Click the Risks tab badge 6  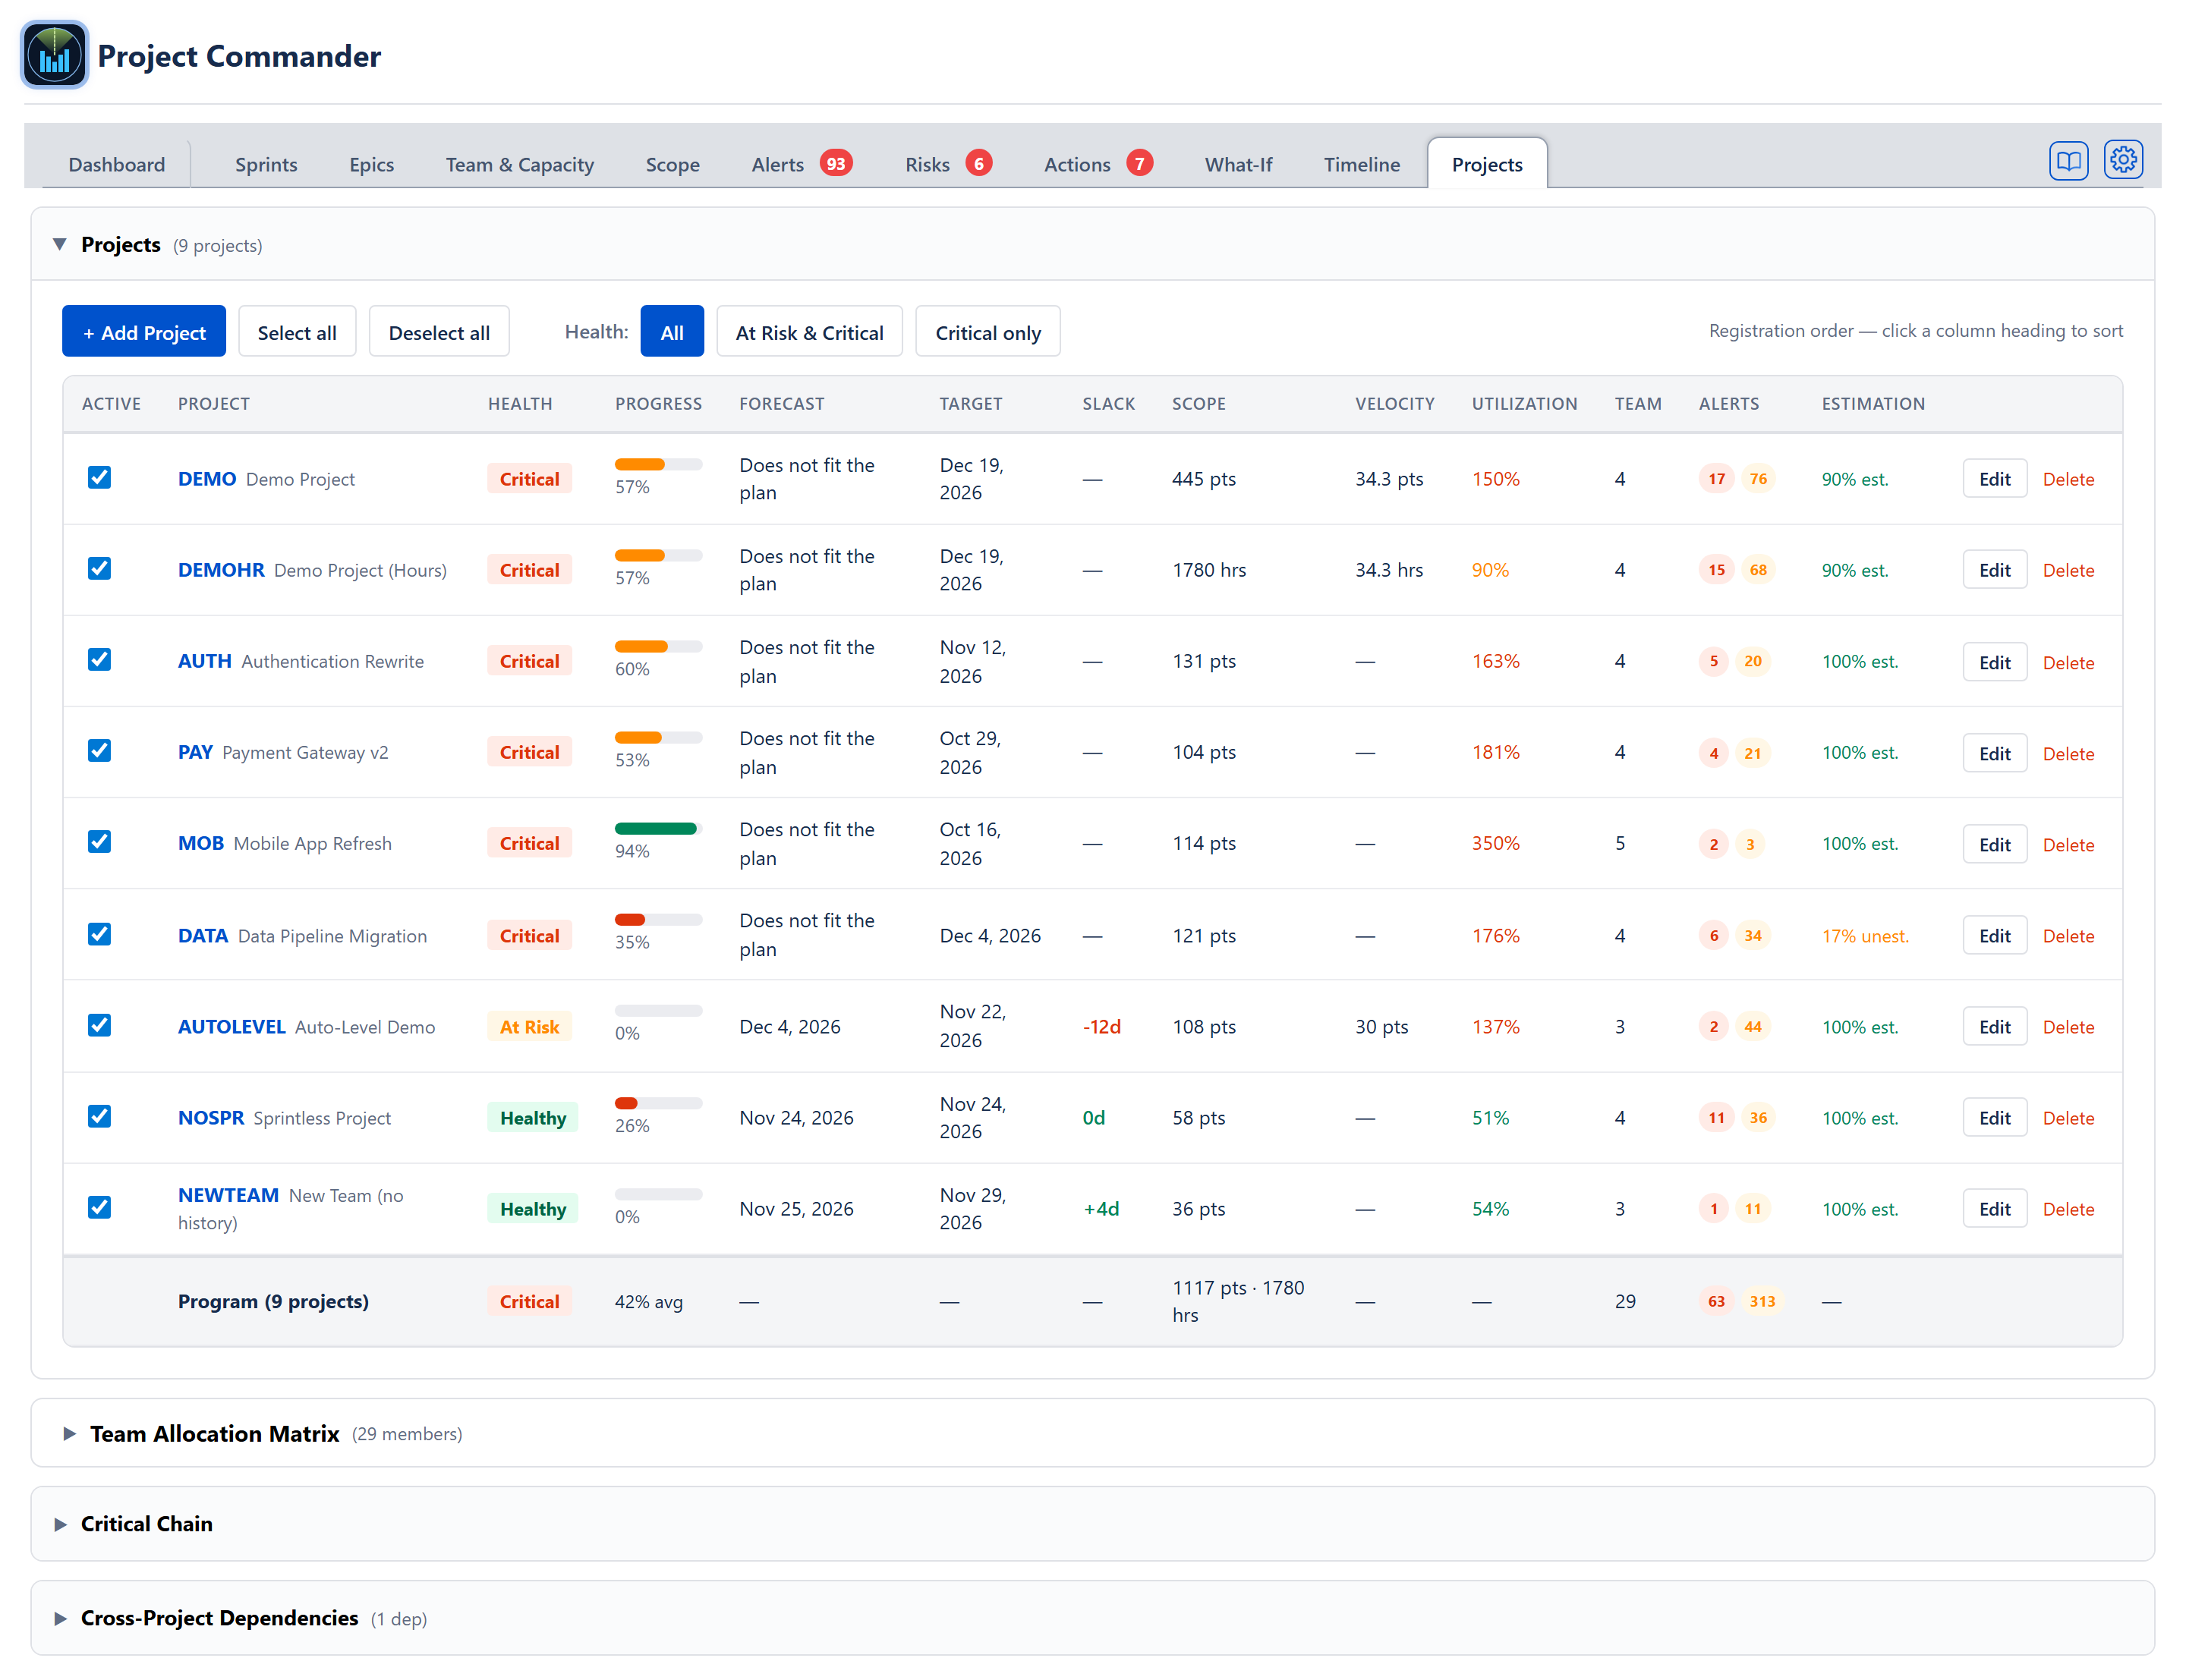[978, 163]
